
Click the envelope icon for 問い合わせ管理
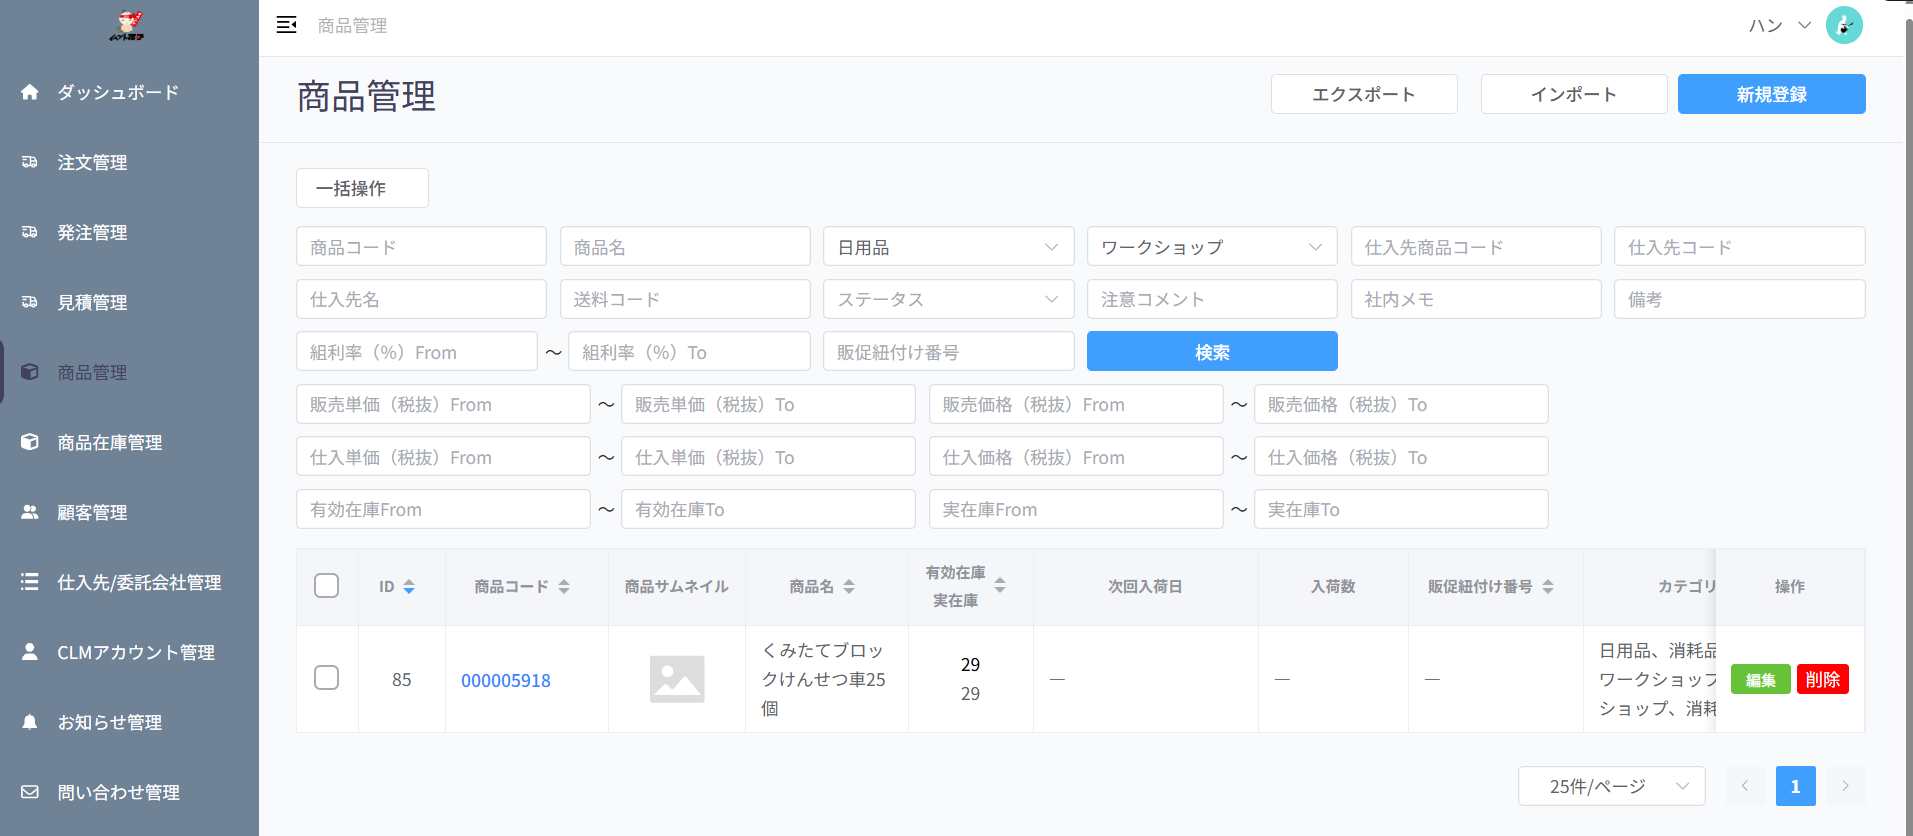(30, 792)
